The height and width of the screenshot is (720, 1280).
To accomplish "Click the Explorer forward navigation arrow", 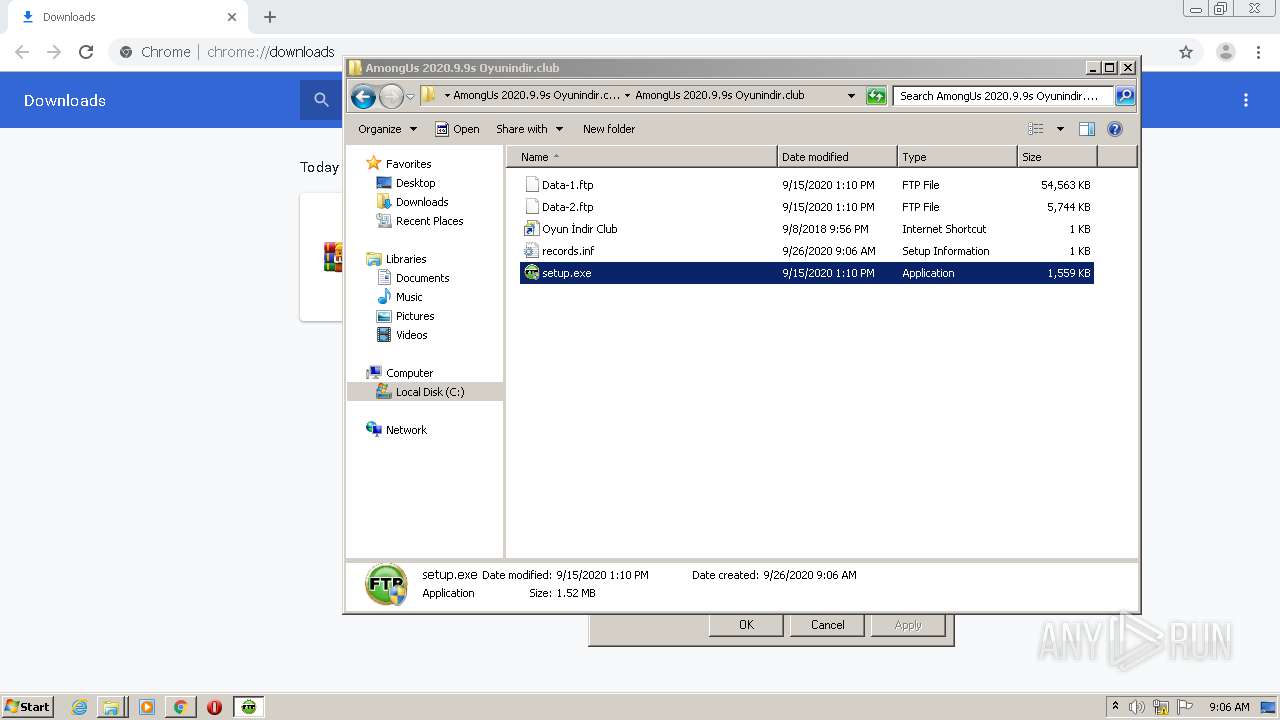I will [x=391, y=96].
